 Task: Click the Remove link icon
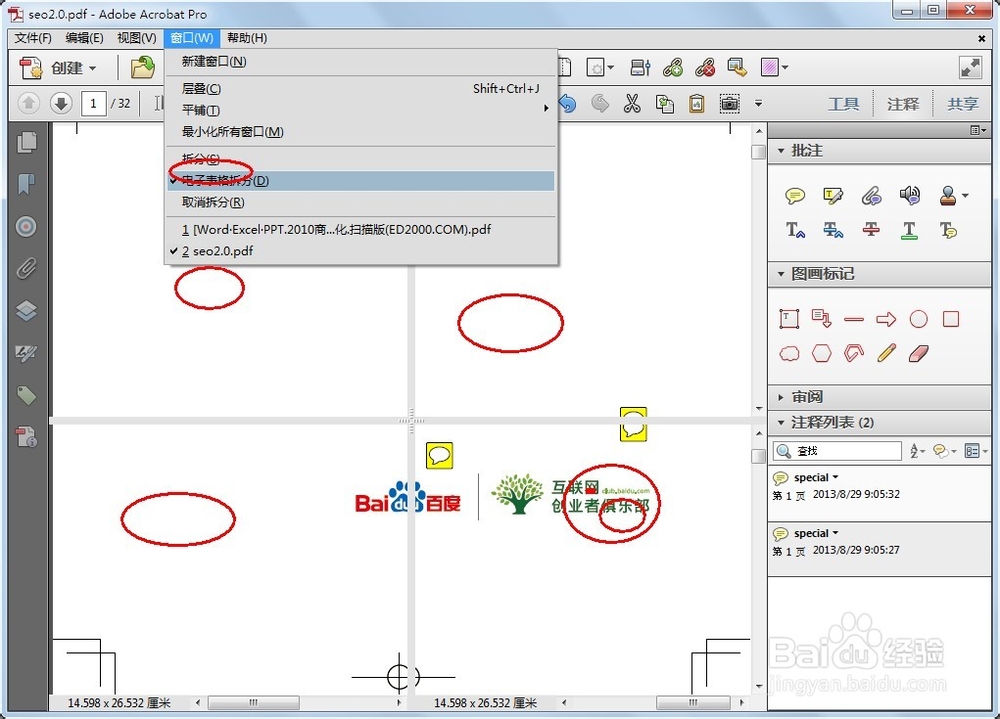705,68
